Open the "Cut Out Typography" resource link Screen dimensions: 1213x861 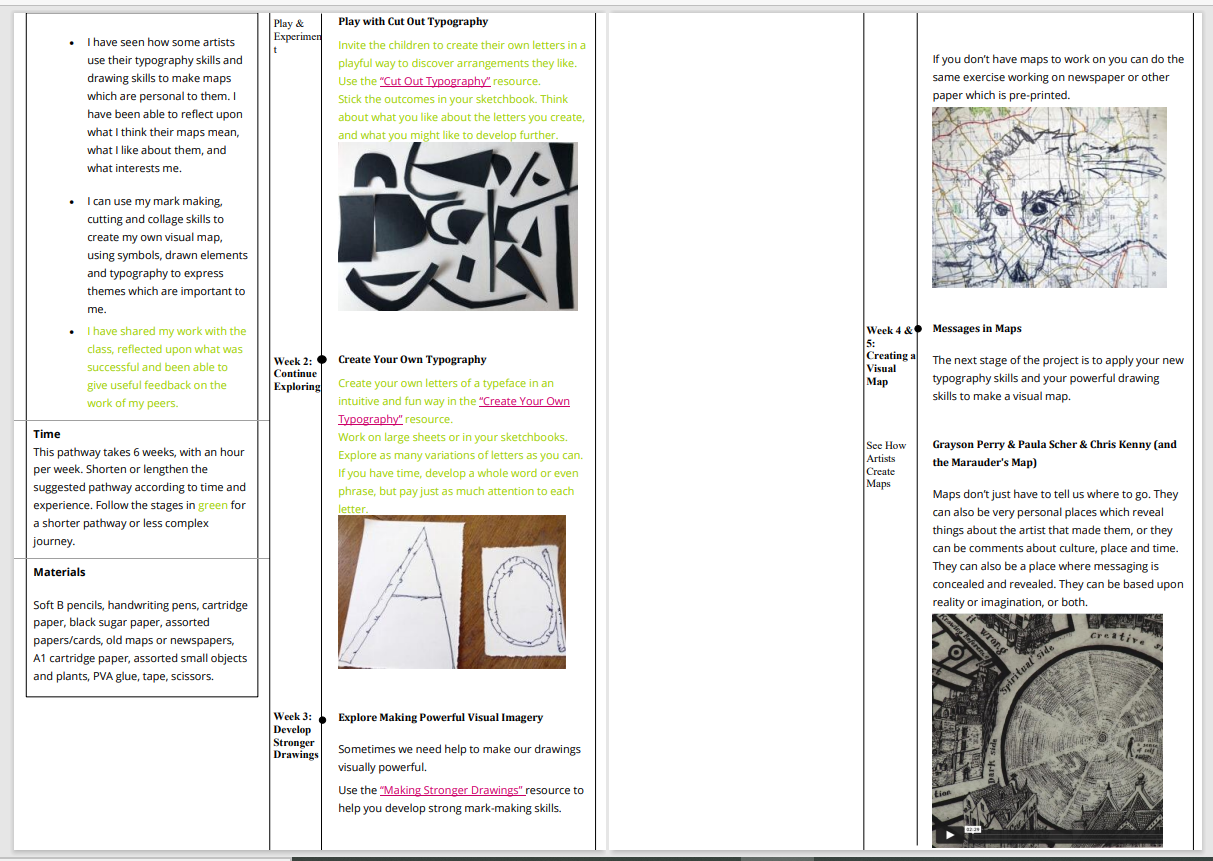click(x=435, y=81)
